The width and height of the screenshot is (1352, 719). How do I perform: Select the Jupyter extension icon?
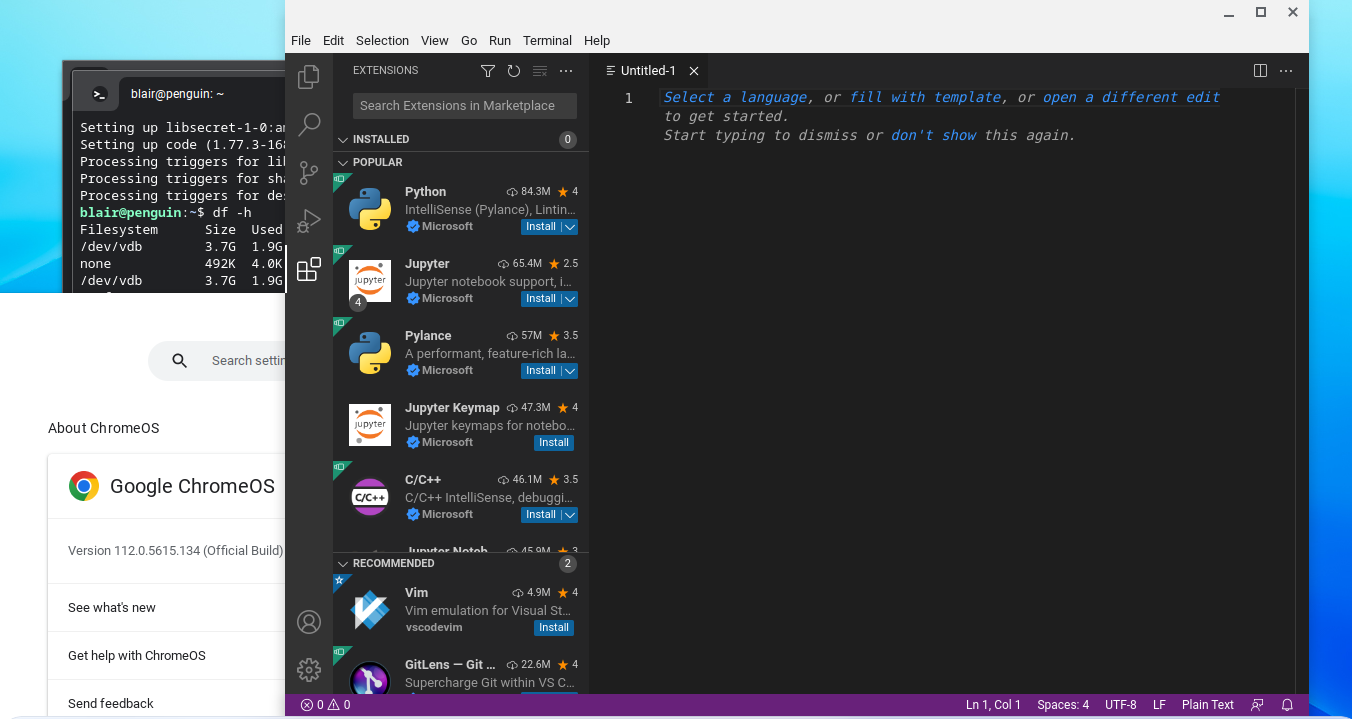coord(370,281)
